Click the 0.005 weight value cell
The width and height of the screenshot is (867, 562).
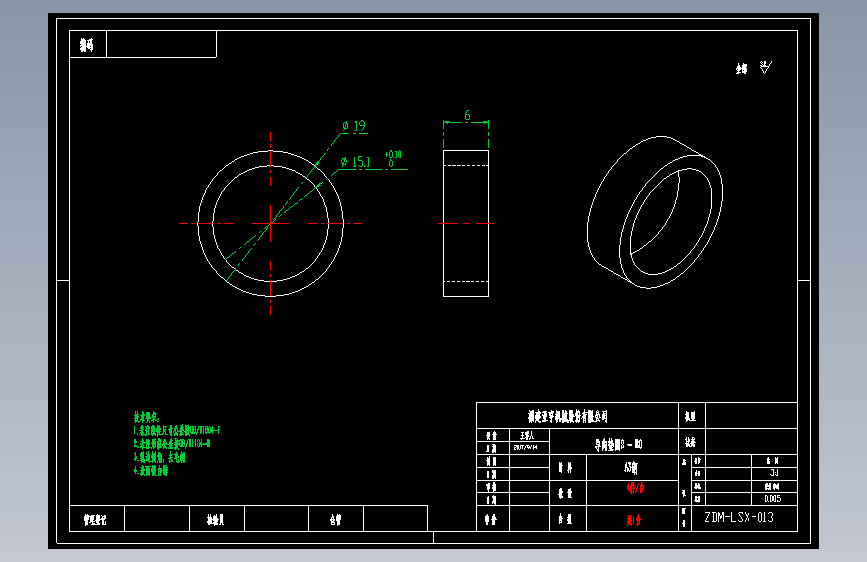774,499
